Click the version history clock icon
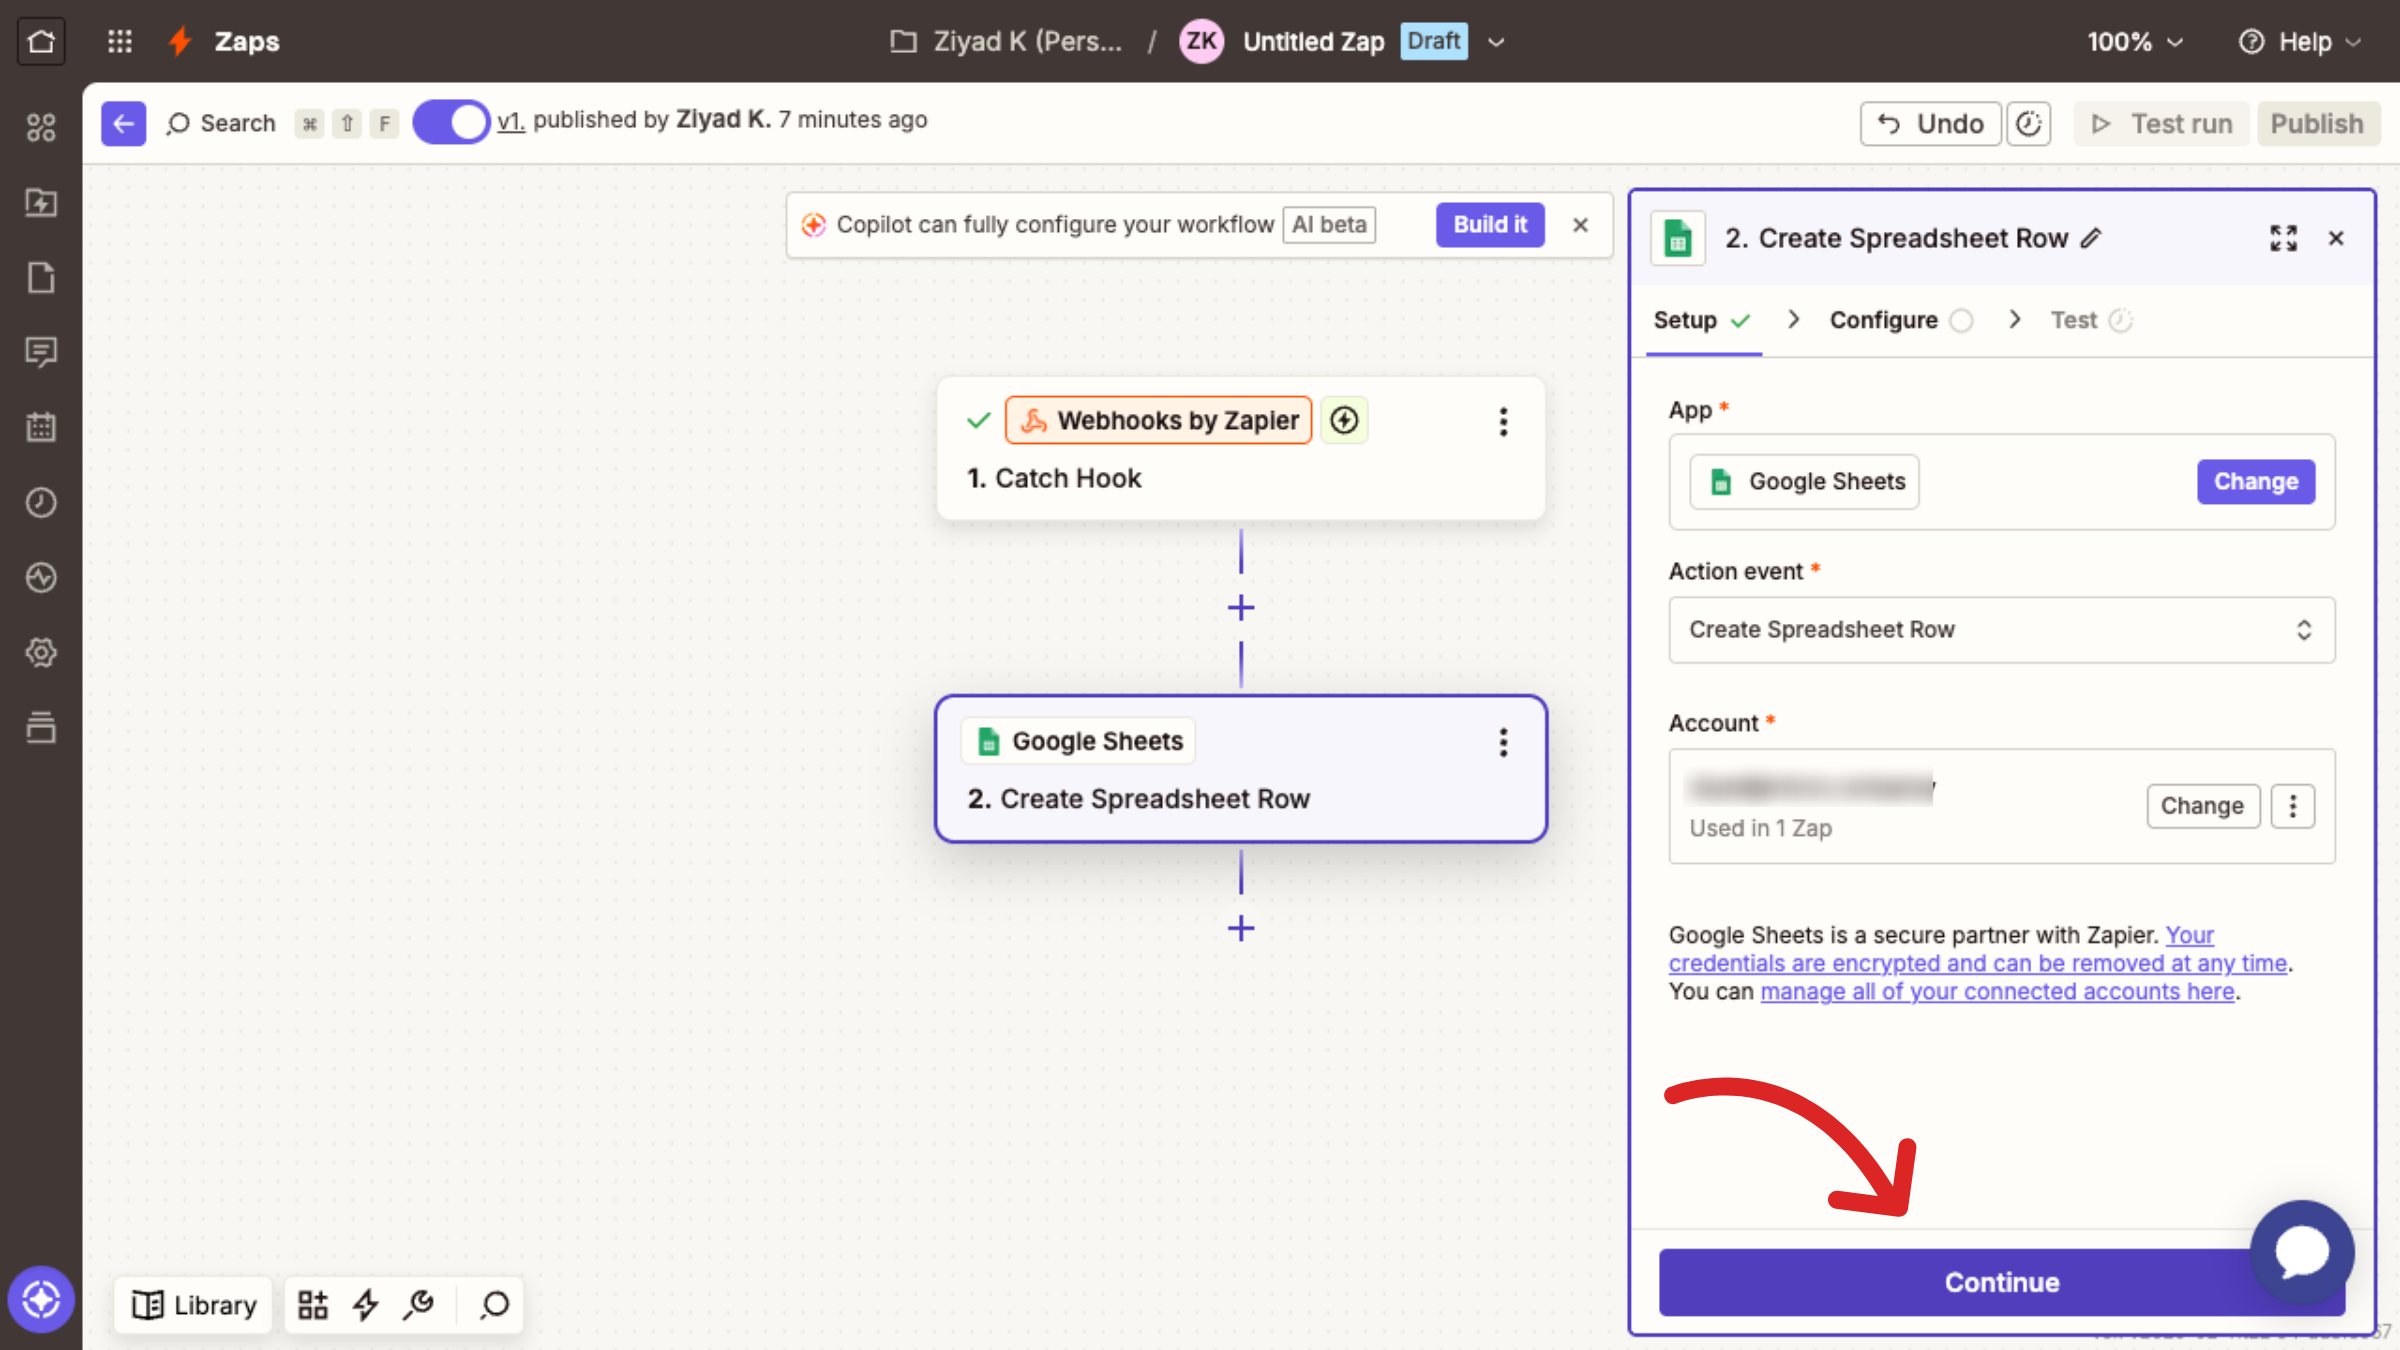The image size is (2400, 1350). 2028,124
